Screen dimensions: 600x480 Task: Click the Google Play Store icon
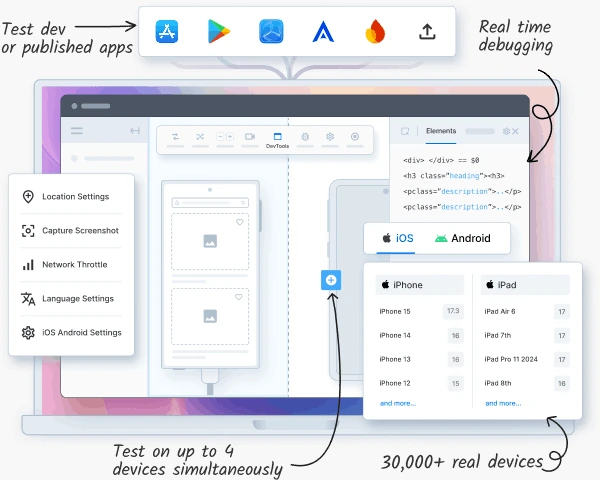pyautogui.click(x=218, y=31)
